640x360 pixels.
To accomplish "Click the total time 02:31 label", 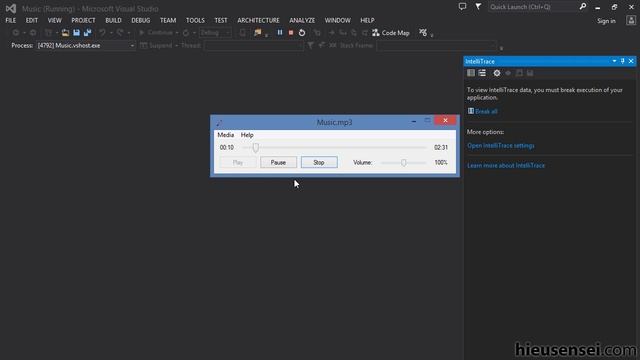I will pyautogui.click(x=441, y=147).
